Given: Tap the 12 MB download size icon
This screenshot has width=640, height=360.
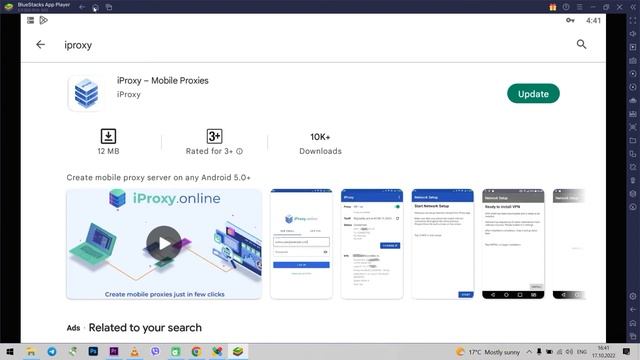Looking at the screenshot, I should (x=108, y=136).
